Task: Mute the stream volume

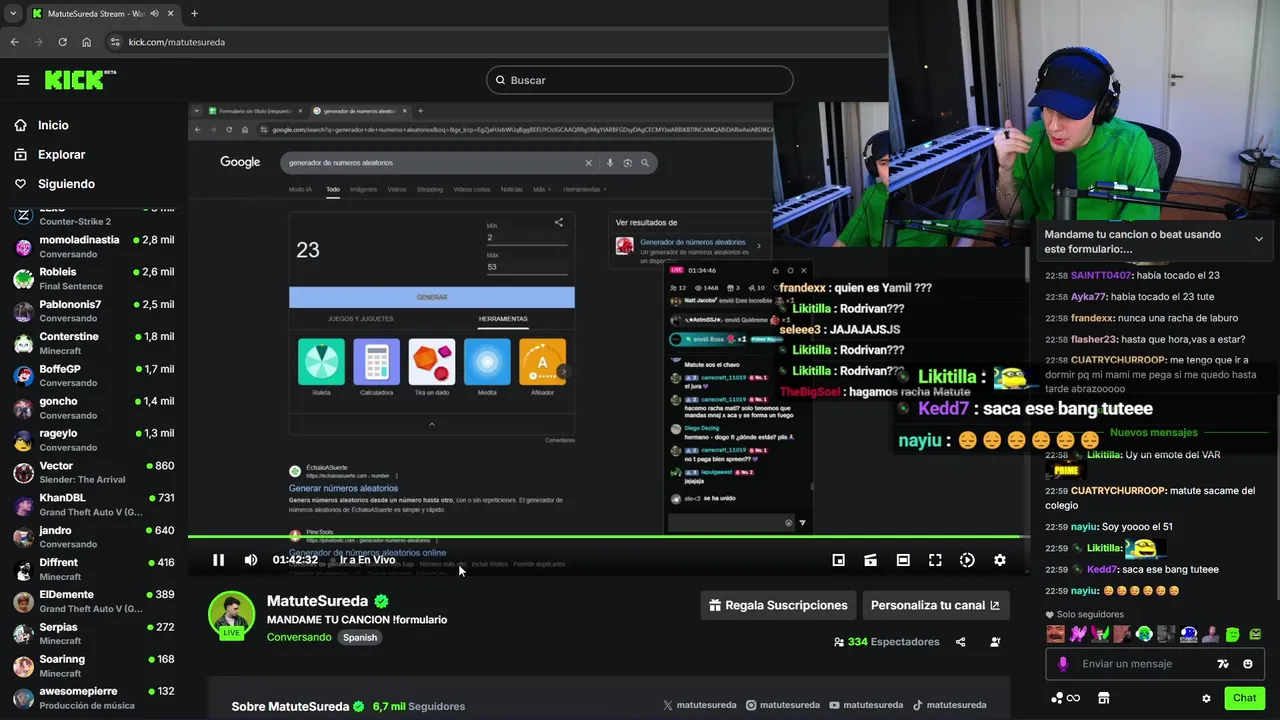Action: (x=250, y=560)
